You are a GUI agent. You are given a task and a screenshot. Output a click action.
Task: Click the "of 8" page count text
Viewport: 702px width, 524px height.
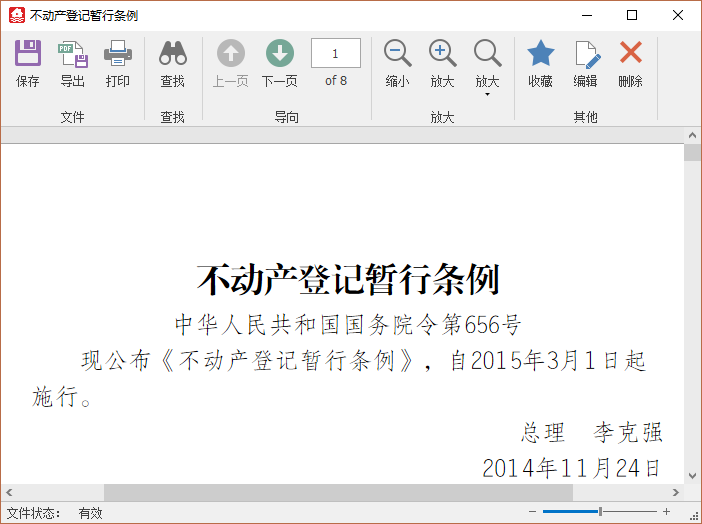[x=336, y=81]
